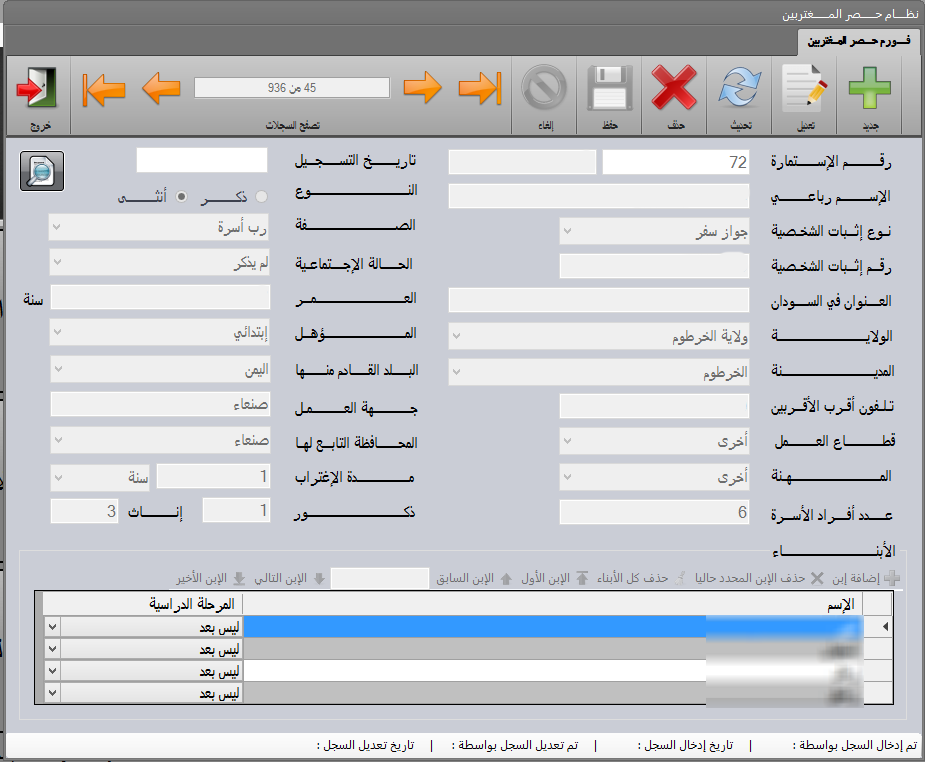Click the الإسم column header in the children grid

[x=552, y=604]
